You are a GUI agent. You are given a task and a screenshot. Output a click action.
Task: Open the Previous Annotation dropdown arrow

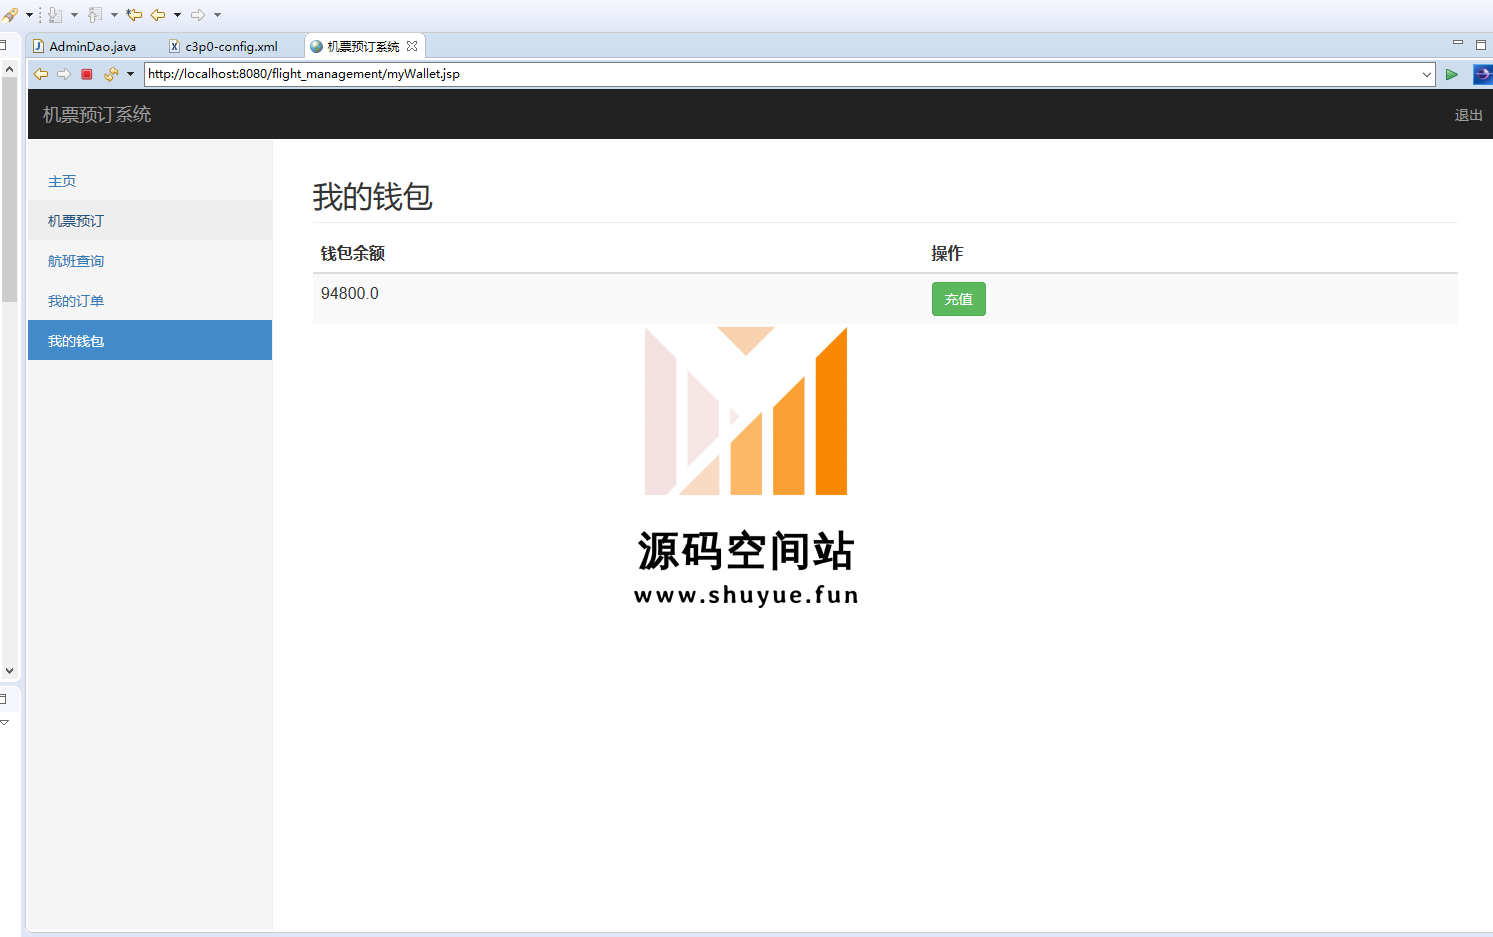114,15
